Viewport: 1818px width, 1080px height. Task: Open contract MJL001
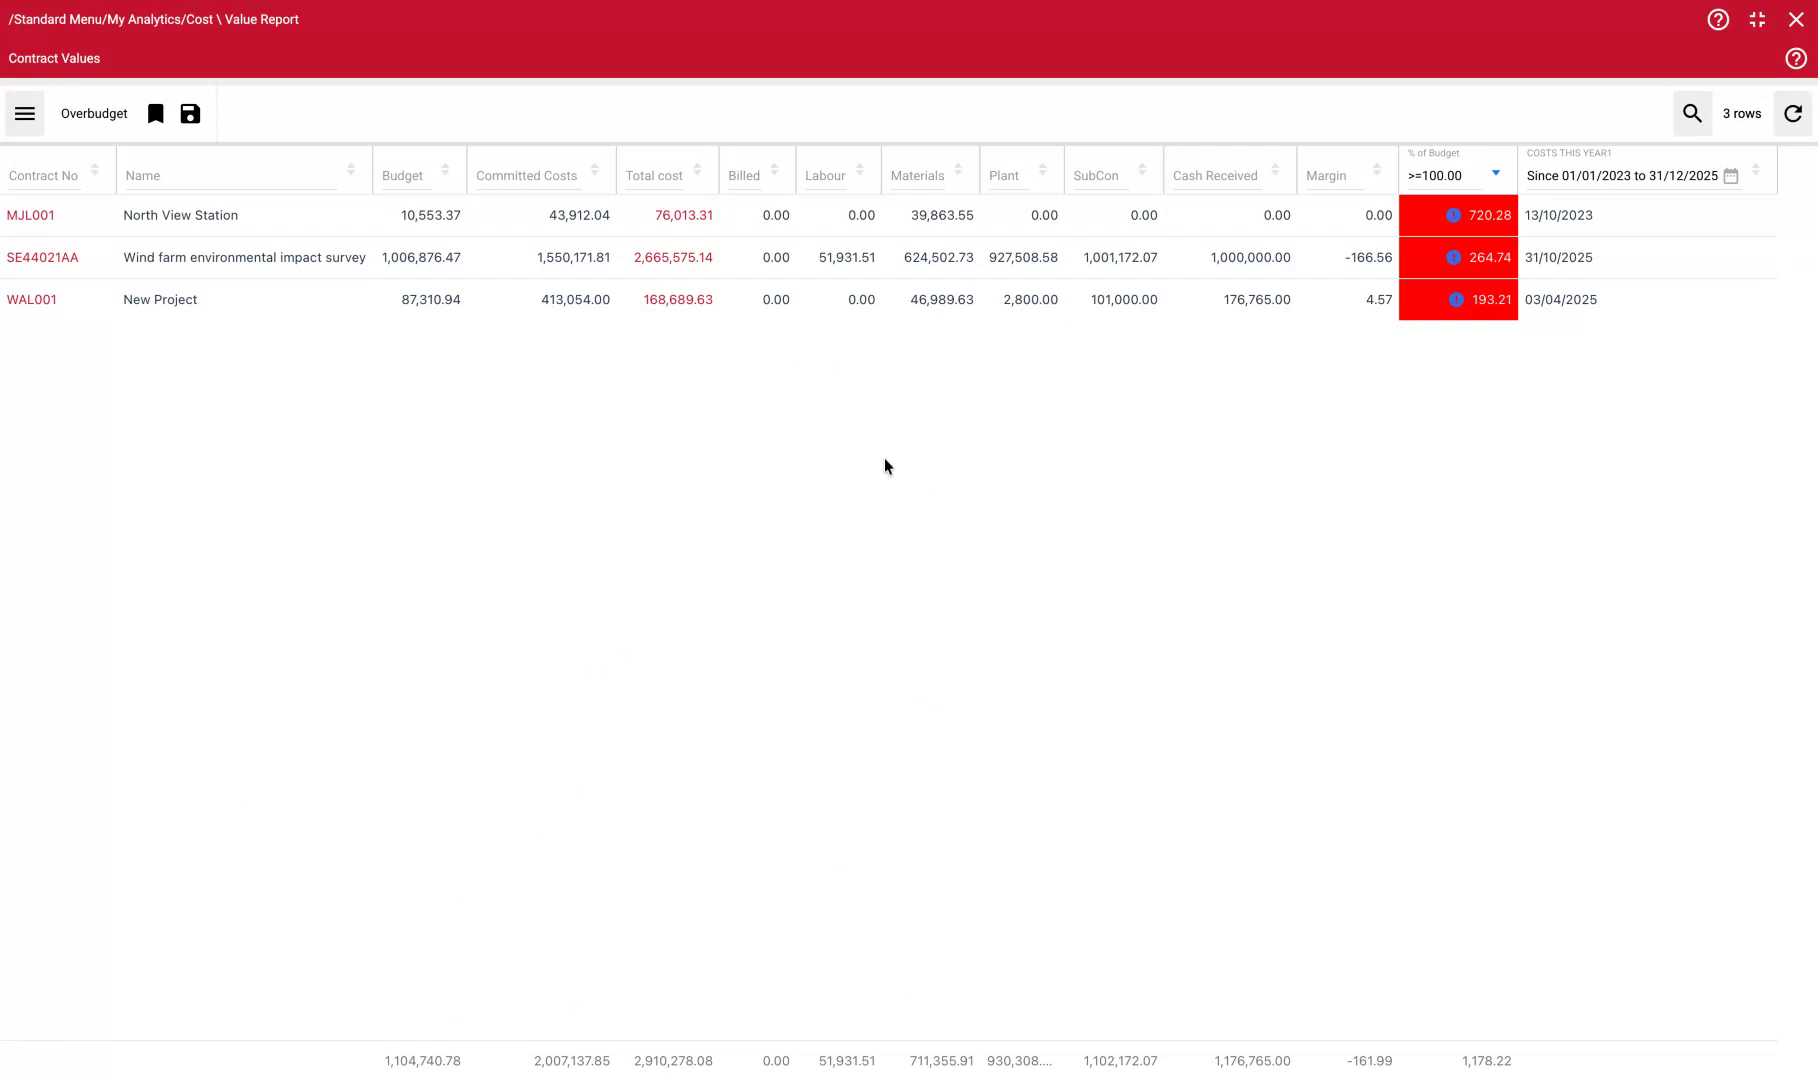tap(31, 215)
